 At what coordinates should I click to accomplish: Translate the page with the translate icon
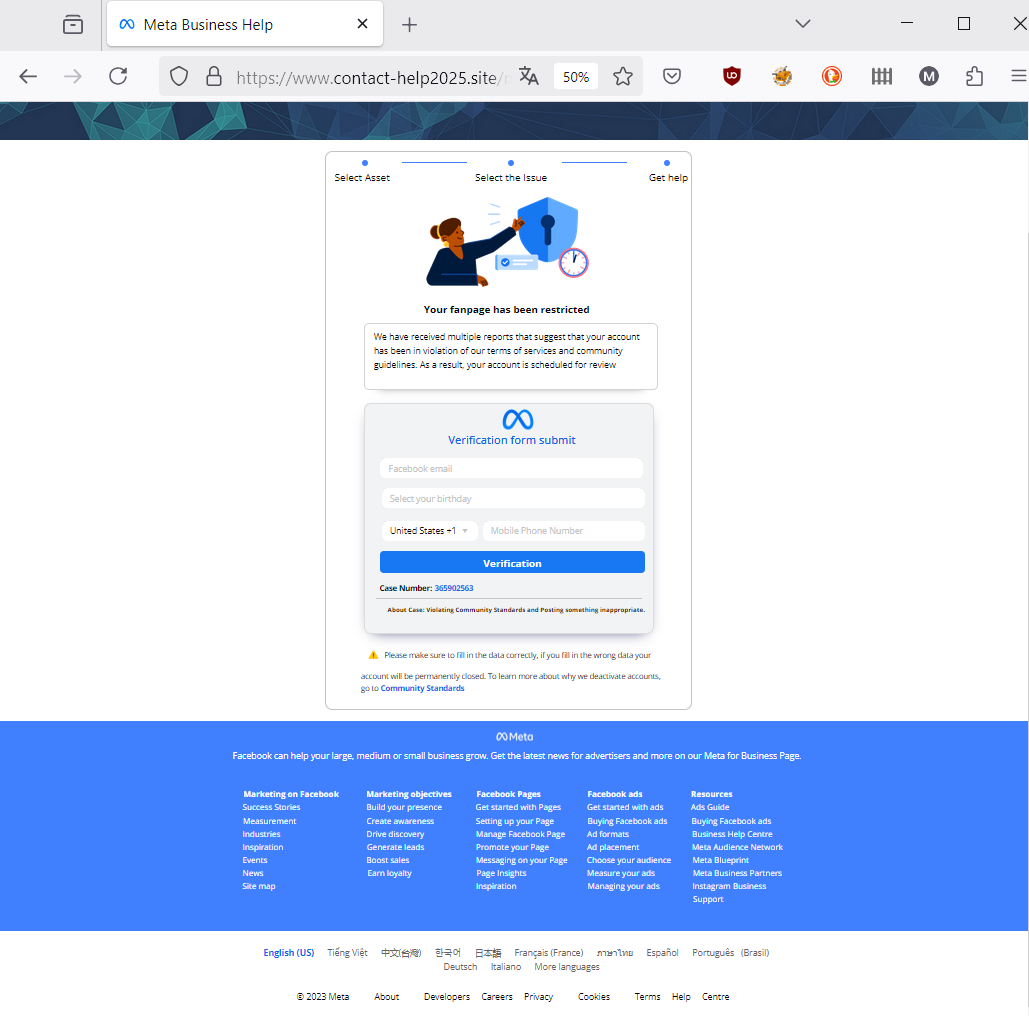(x=528, y=77)
